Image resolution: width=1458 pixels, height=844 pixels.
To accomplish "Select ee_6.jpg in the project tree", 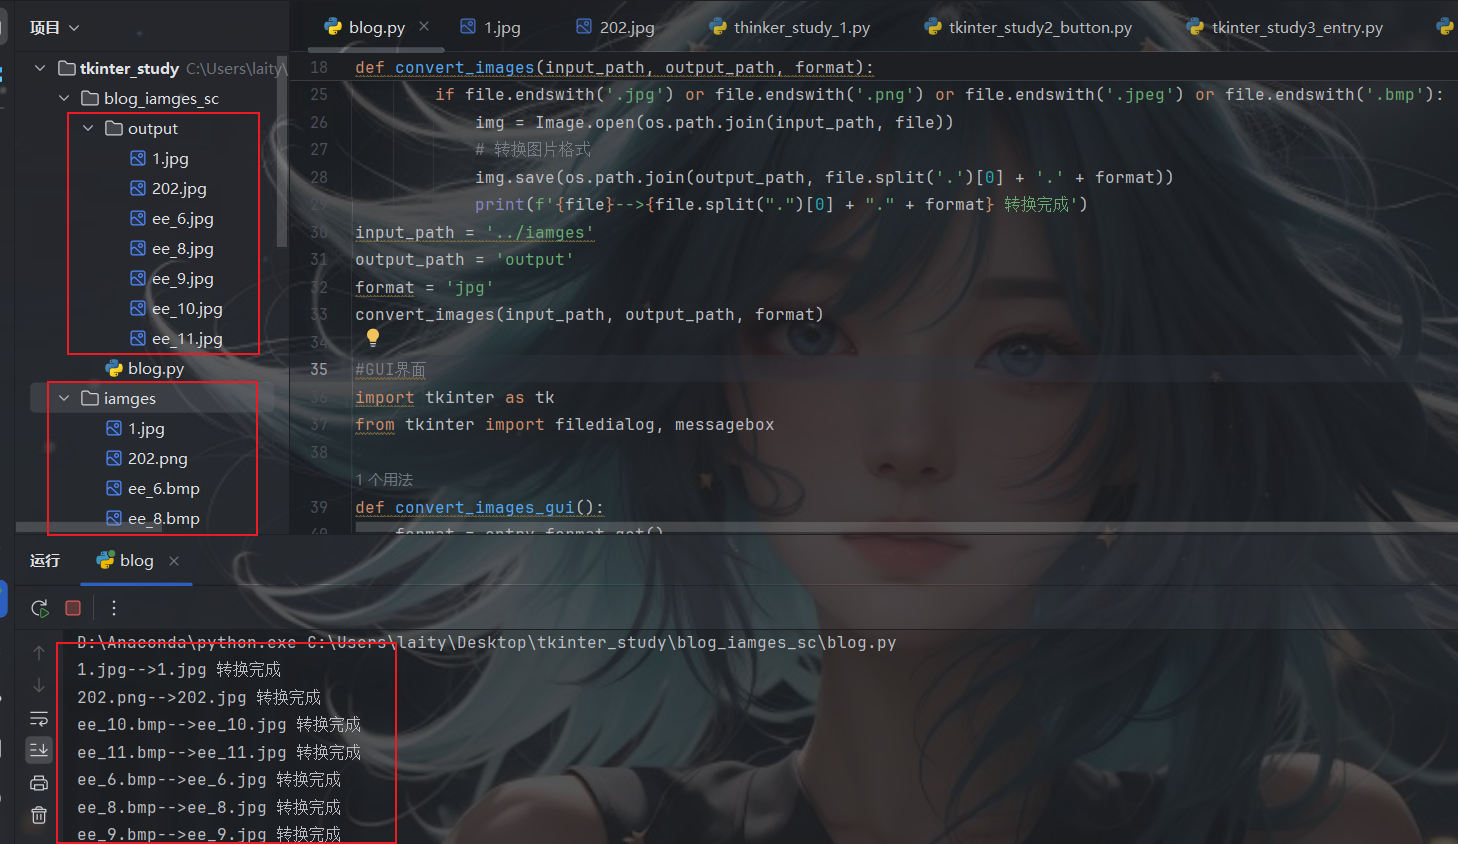I will (183, 218).
